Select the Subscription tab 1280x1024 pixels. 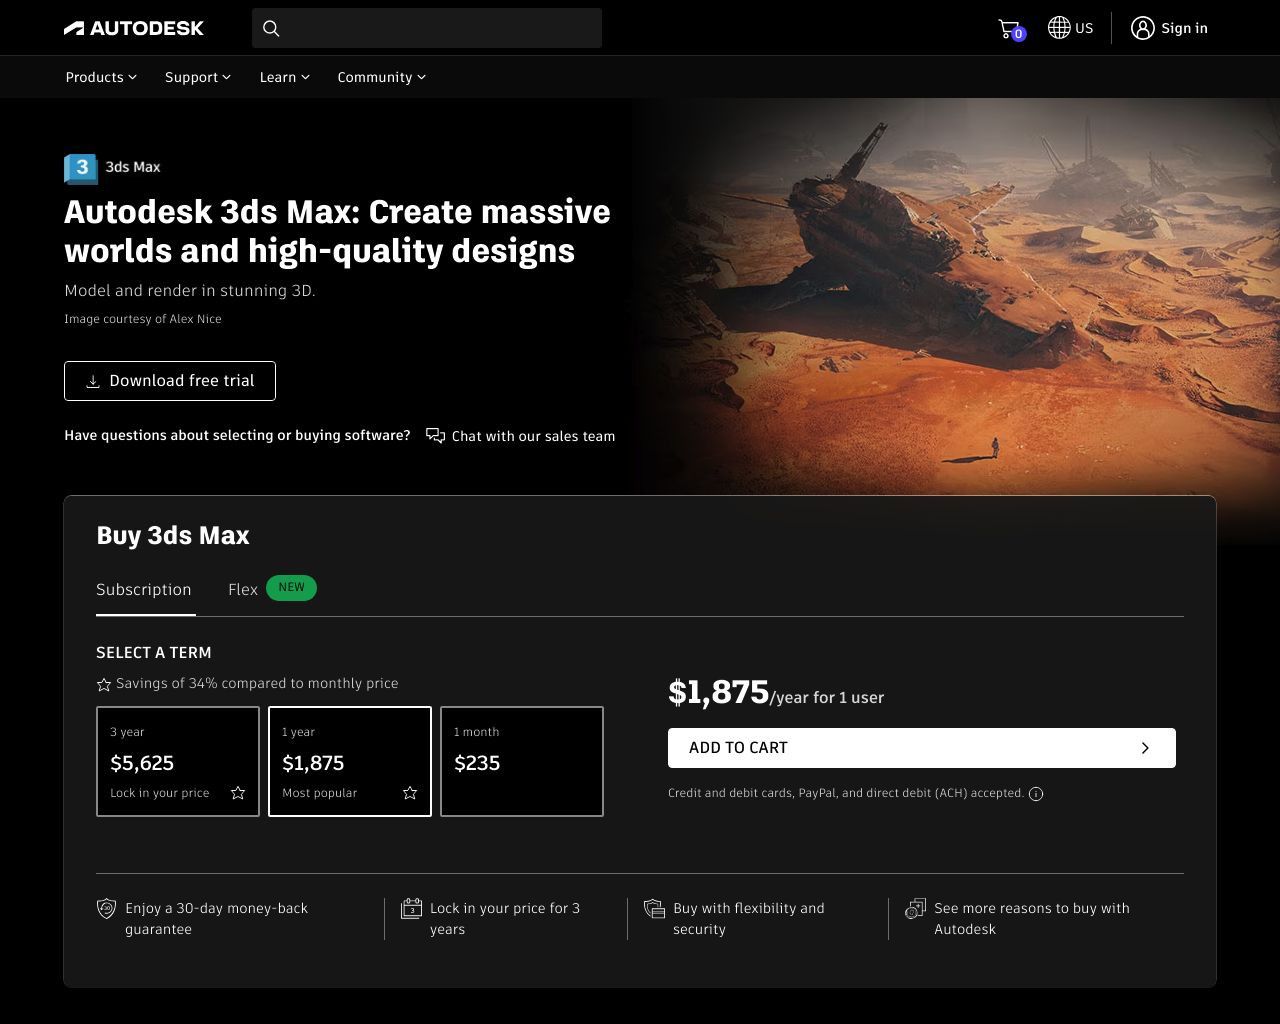point(144,590)
